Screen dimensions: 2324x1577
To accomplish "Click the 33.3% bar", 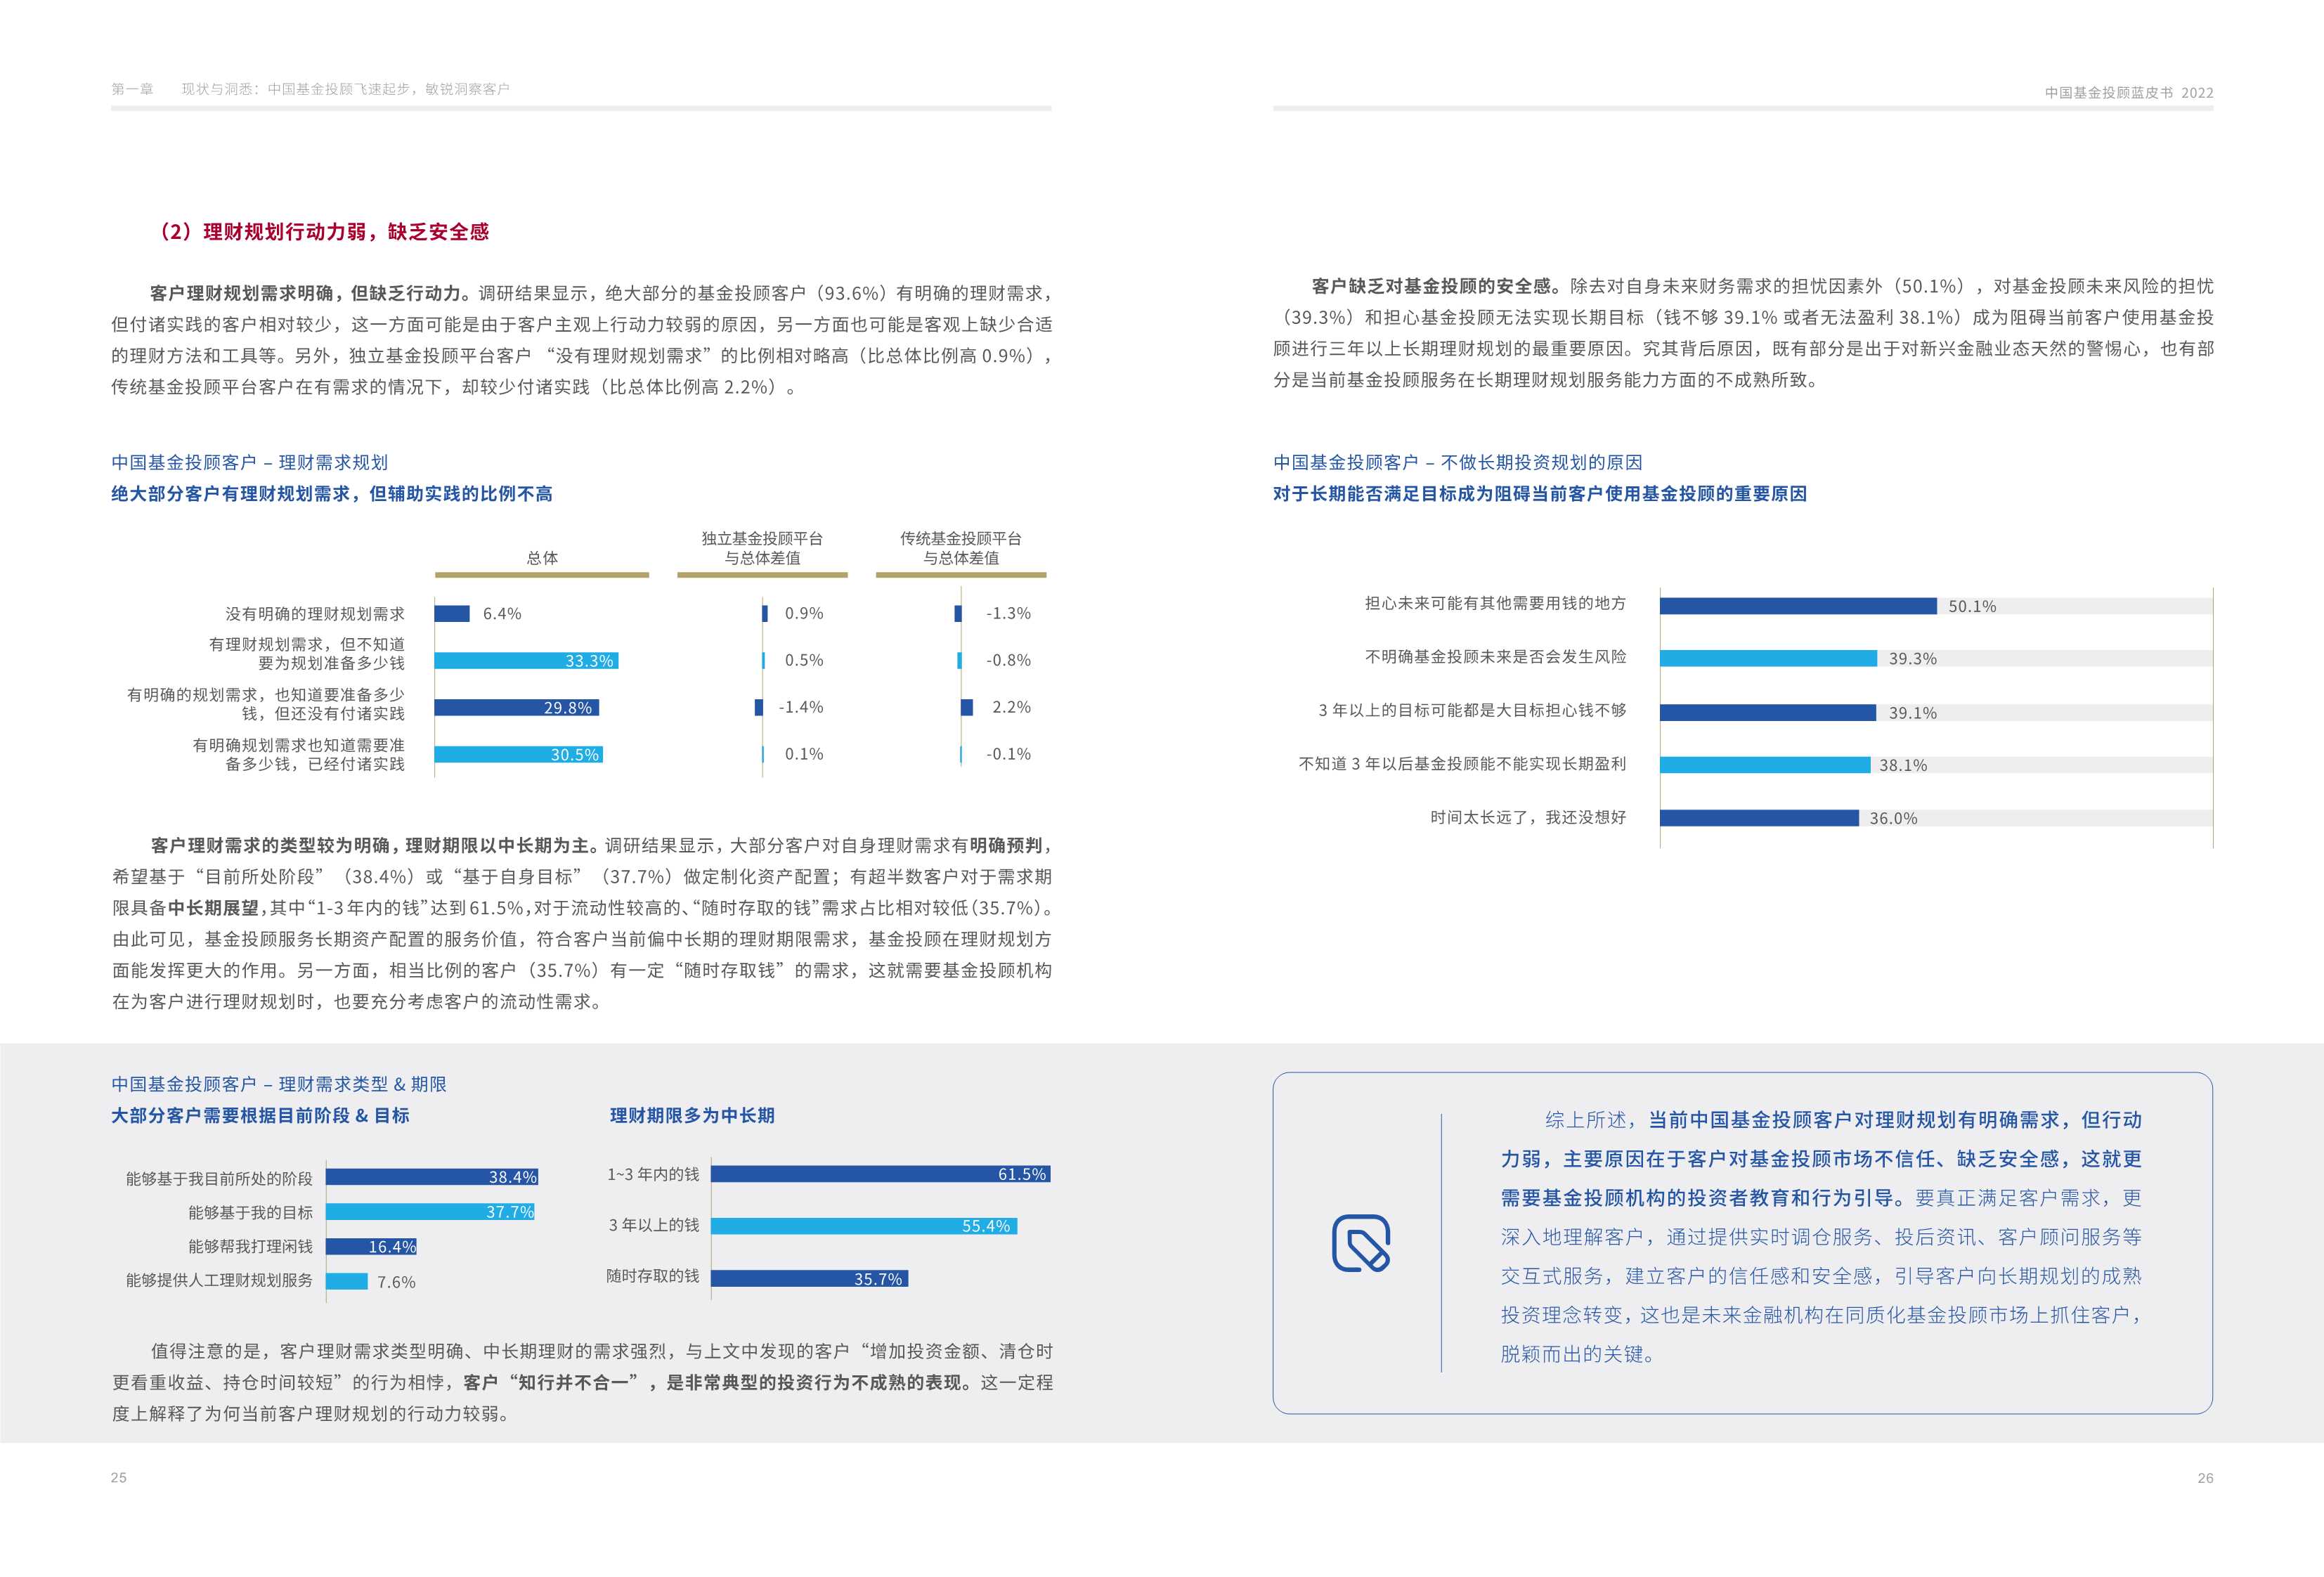I will 526,661.
